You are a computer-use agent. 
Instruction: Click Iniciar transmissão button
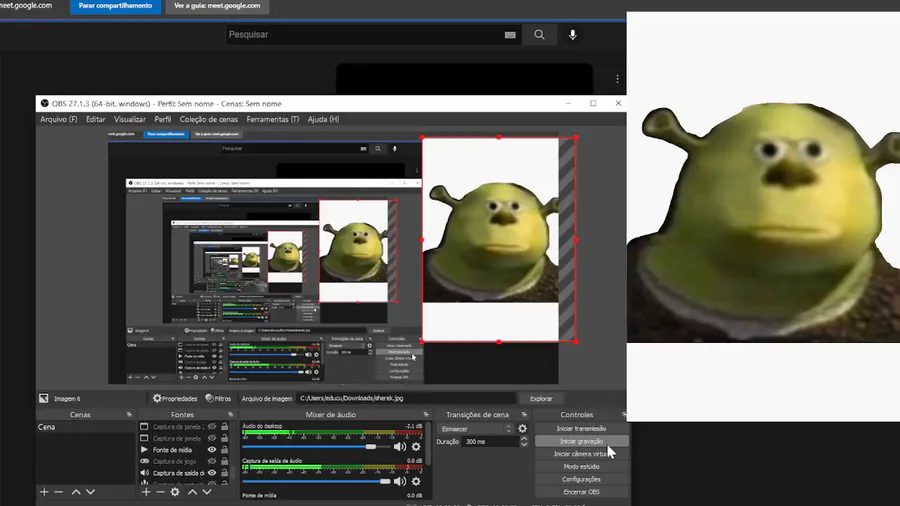point(581,429)
